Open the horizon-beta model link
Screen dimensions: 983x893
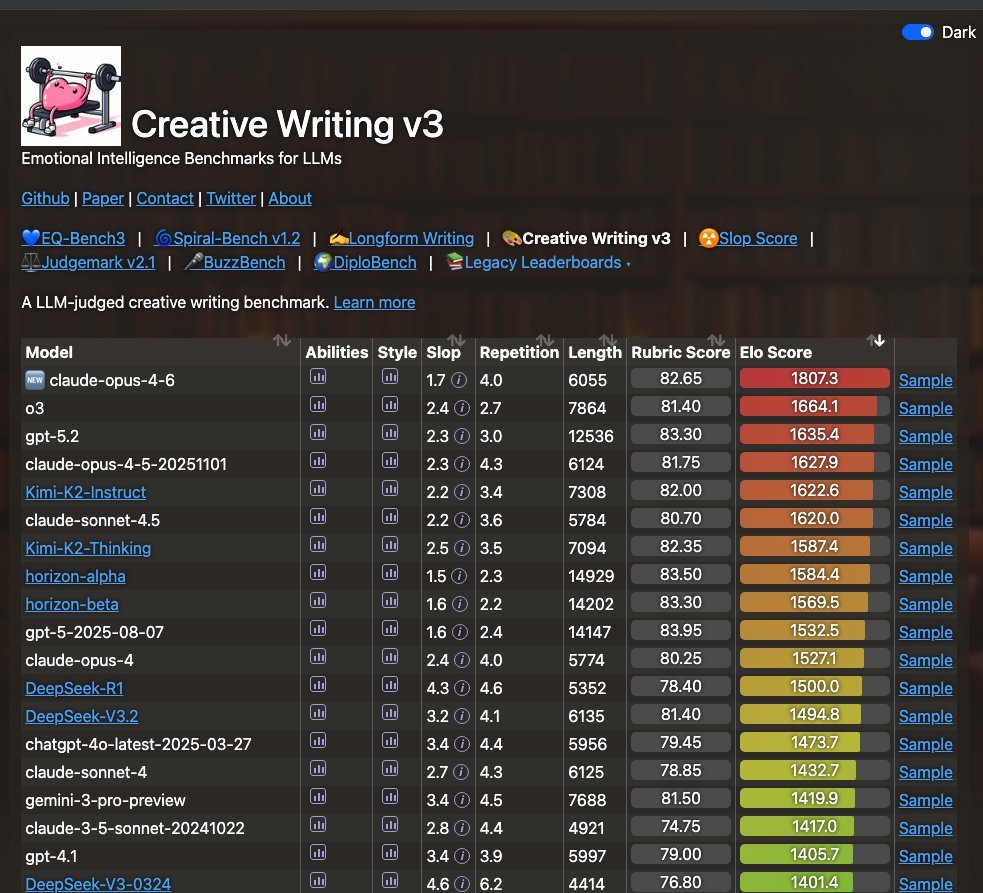click(x=71, y=604)
